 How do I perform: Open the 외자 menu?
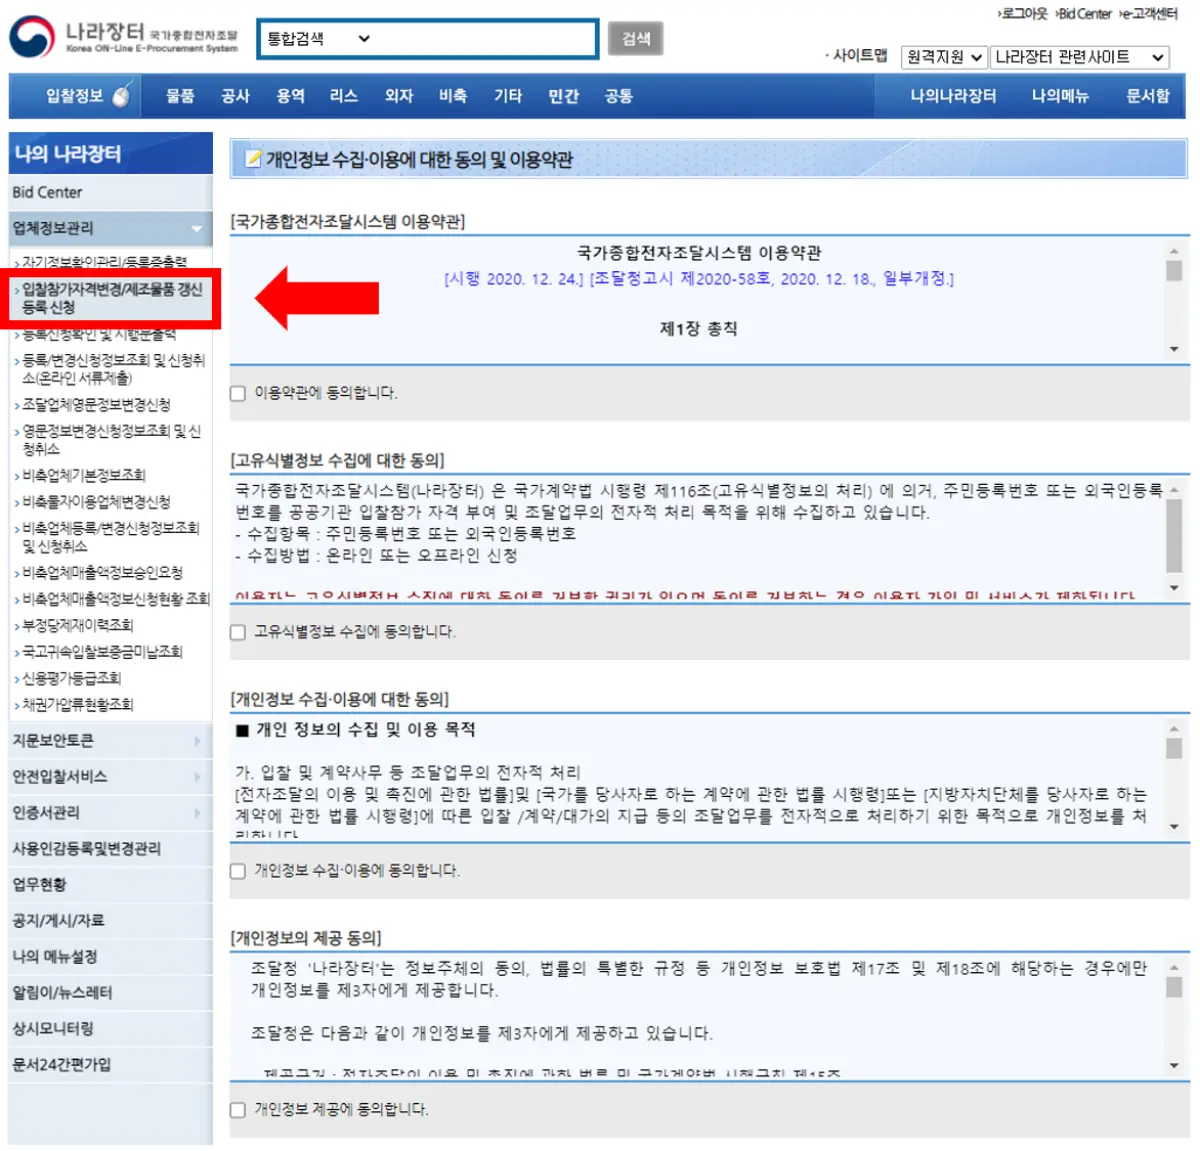pos(399,96)
